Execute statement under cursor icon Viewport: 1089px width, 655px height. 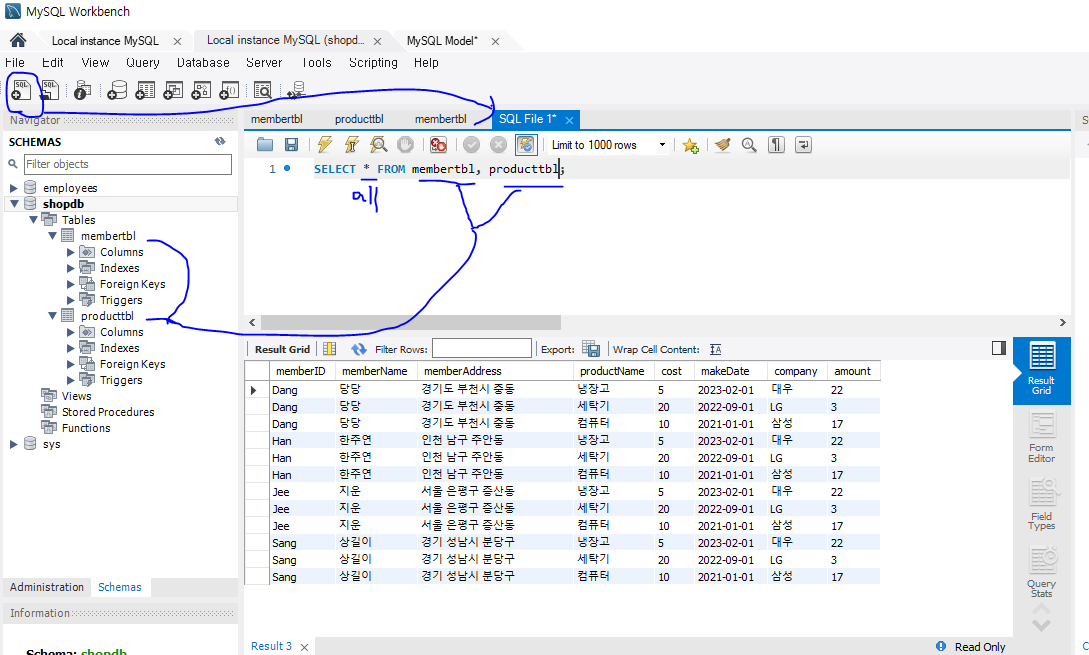(x=351, y=144)
